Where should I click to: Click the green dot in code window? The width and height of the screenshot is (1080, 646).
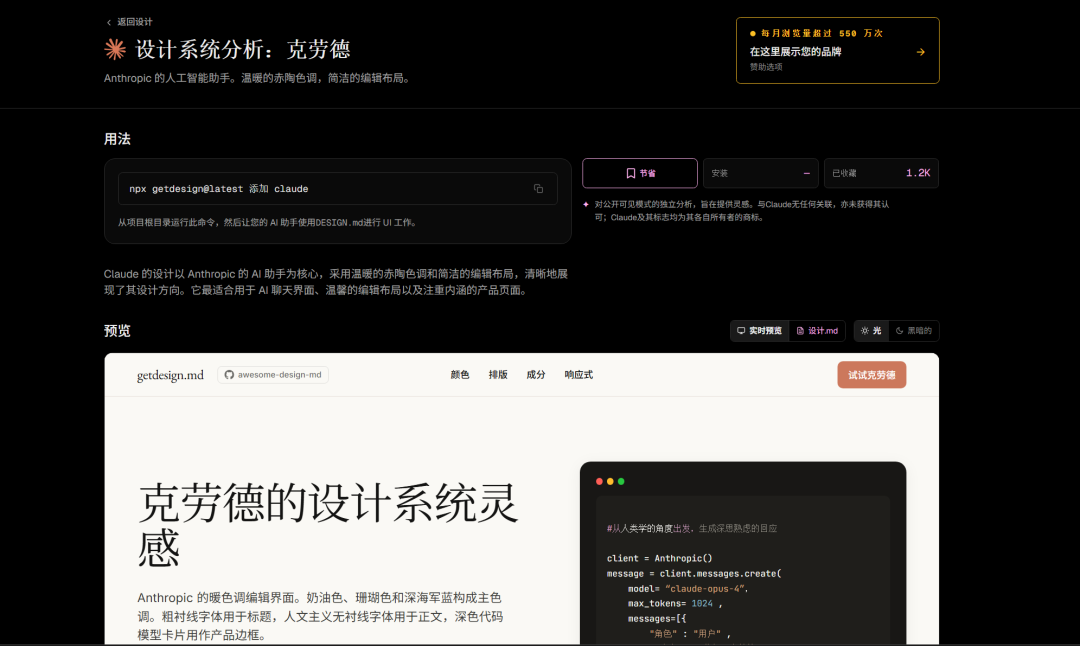pyautogui.click(x=621, y=481)
